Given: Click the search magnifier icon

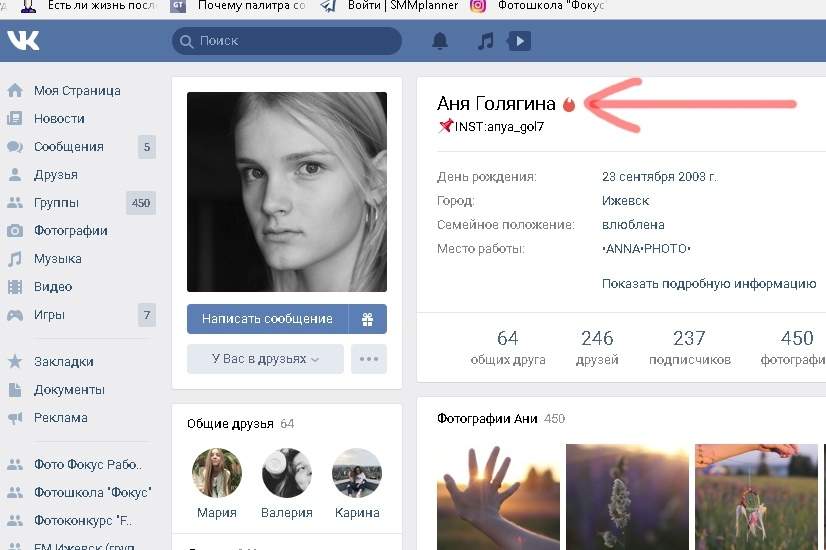Looking at the screenshot, I should [x=186, y=41].
